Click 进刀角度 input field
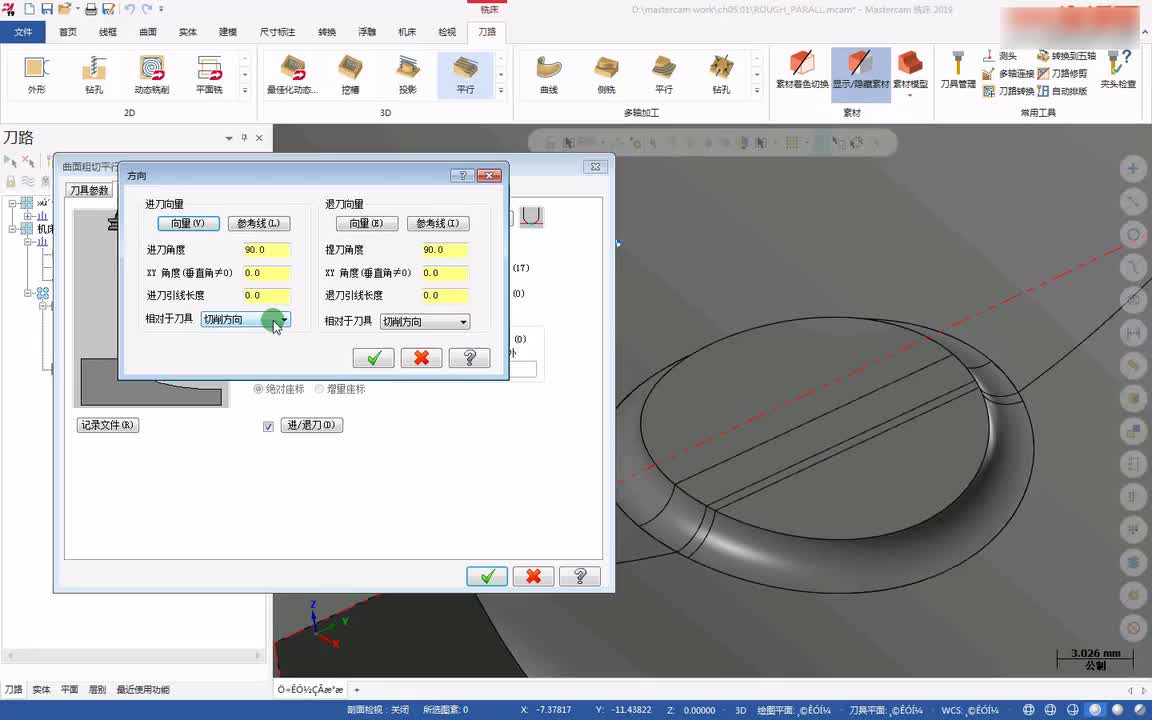 (267, 250)
